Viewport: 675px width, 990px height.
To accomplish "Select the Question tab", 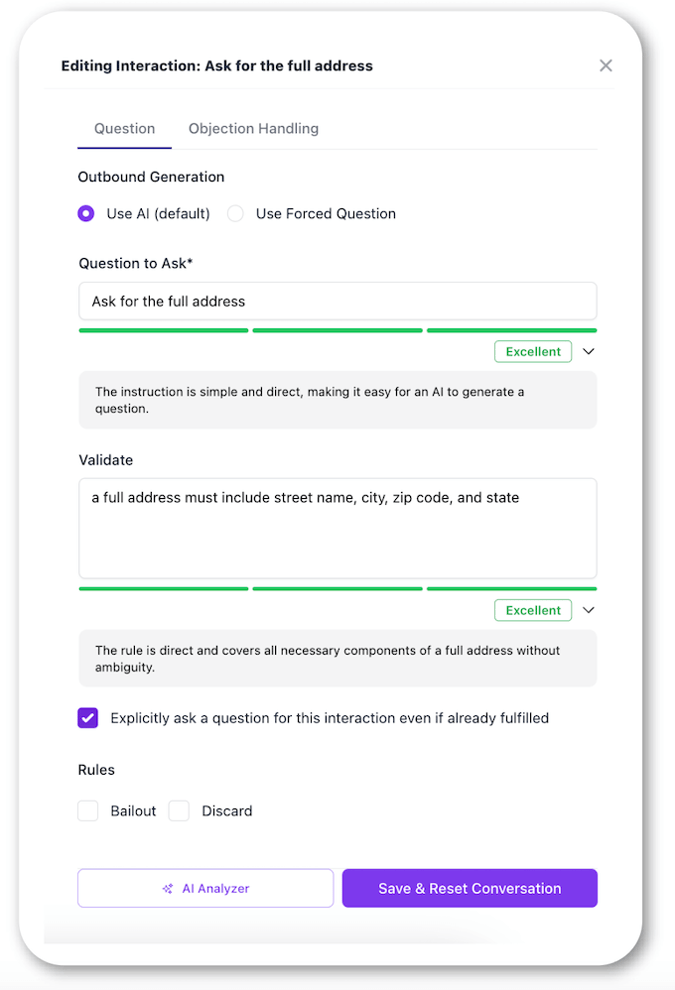I will [124, 128].
